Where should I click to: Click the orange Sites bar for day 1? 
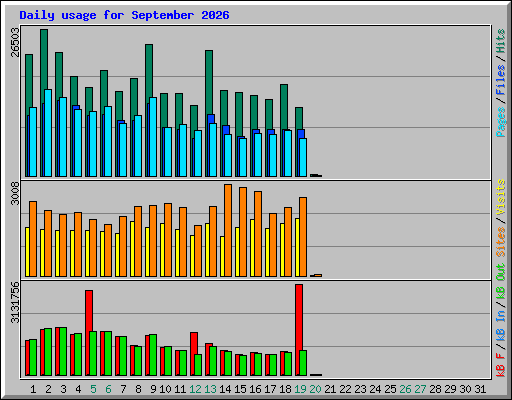(33, 239)
